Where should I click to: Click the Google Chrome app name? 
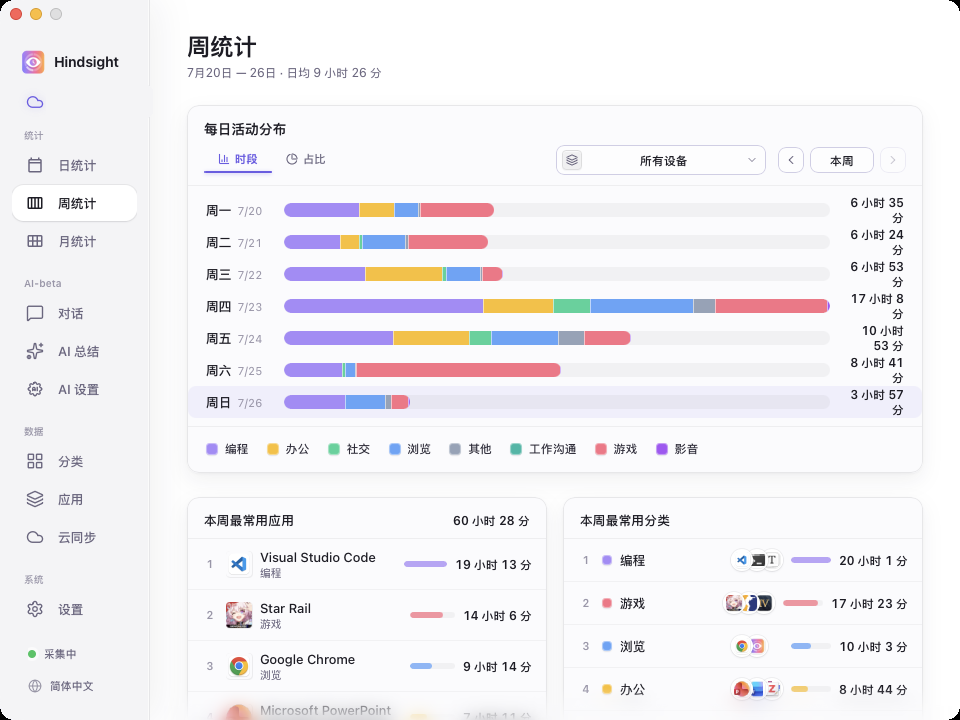pyautogui.click(x=307, y=659)
